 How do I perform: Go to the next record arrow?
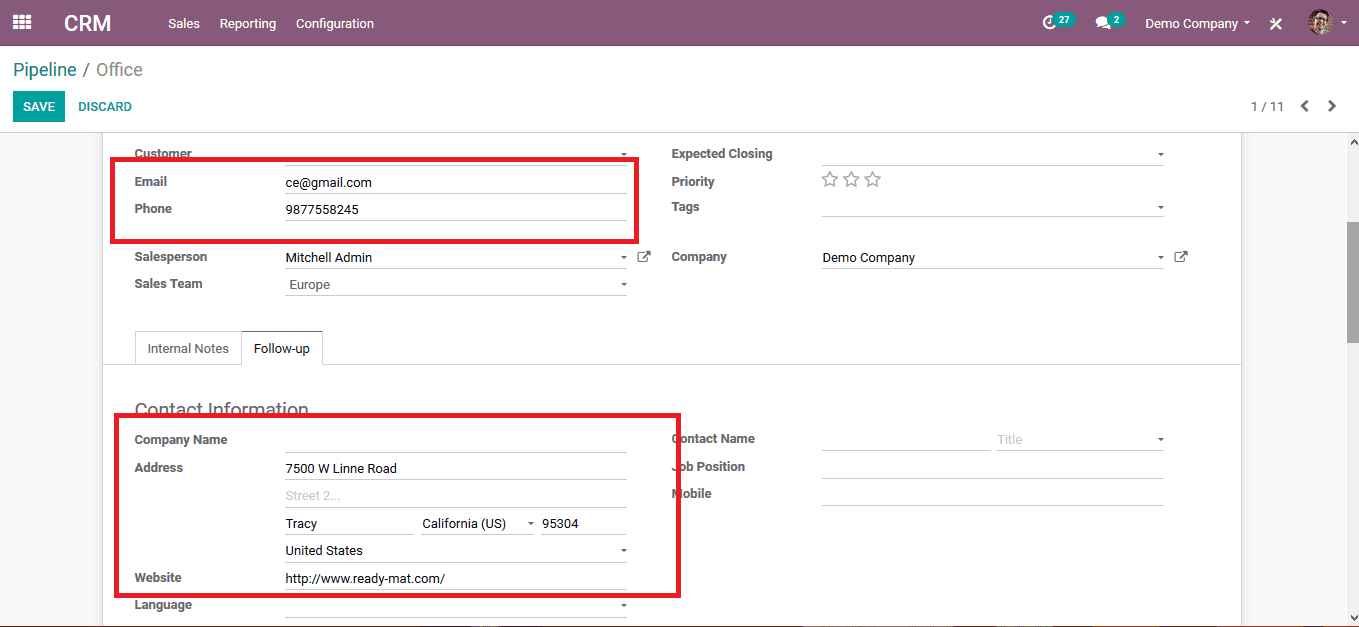coord(1332,106)
